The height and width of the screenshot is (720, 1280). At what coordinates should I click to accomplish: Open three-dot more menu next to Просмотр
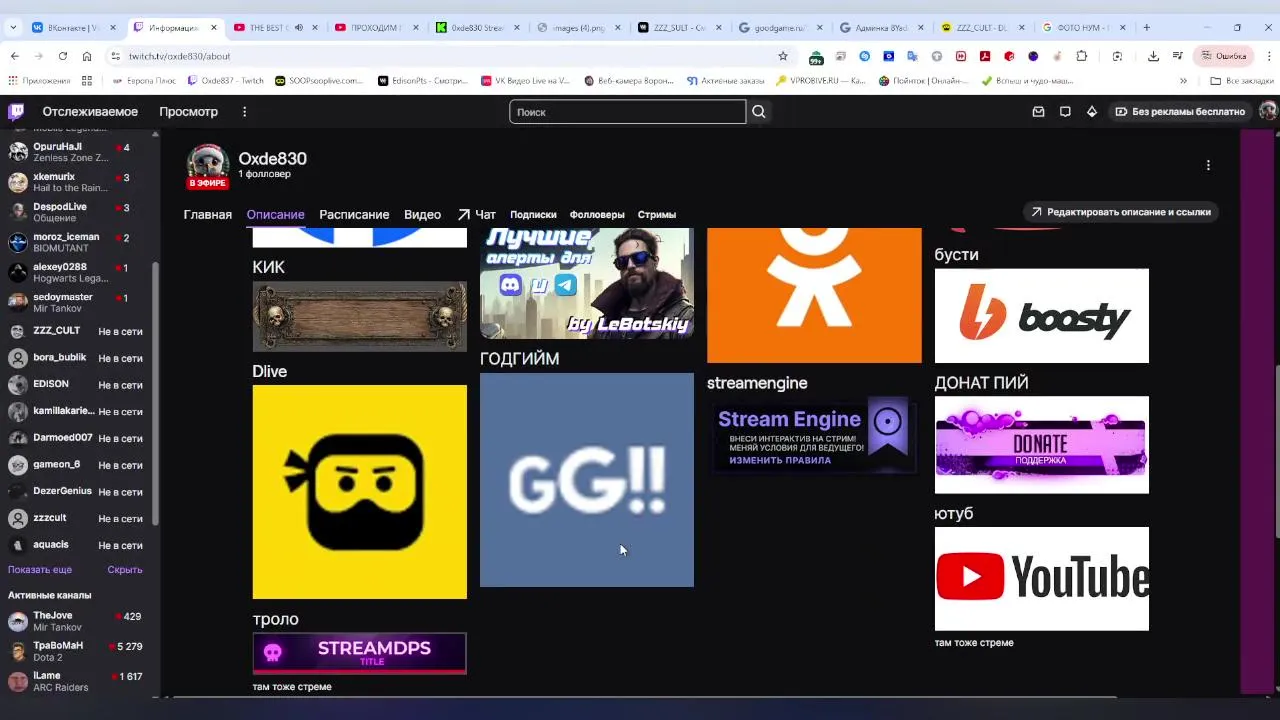(x=244, y=112)
